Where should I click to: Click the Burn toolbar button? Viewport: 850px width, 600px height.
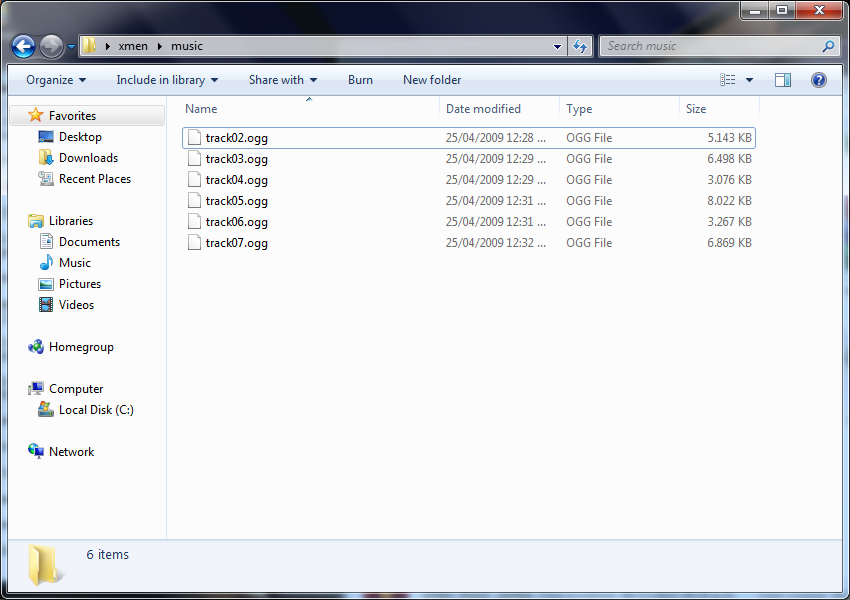(x=360, y=80)
